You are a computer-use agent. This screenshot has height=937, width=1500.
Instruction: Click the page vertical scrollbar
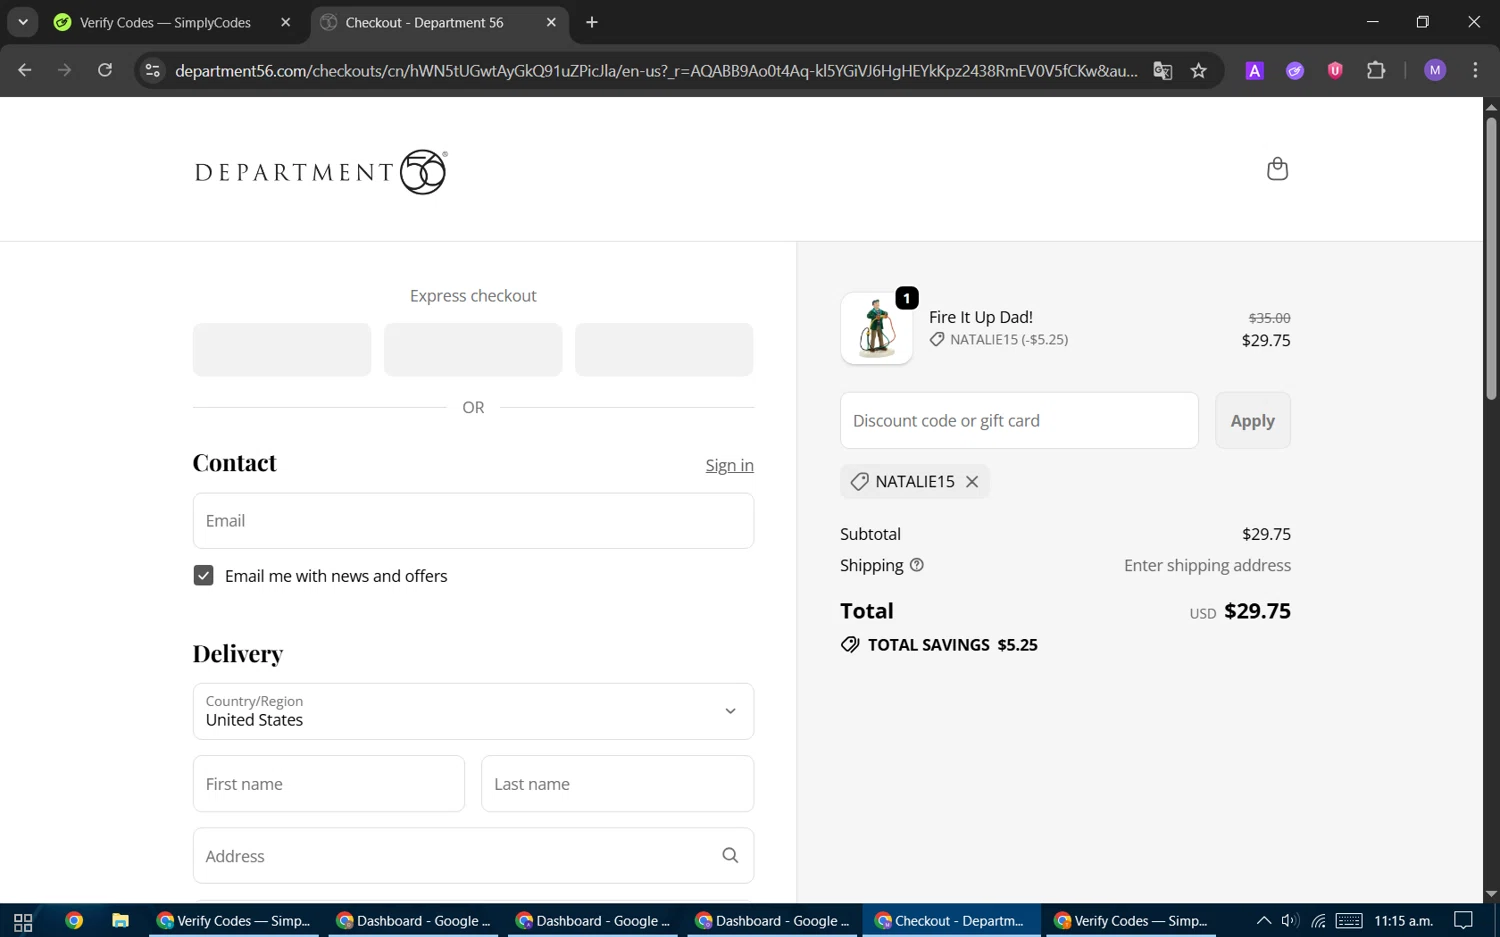pos(1491,260)
